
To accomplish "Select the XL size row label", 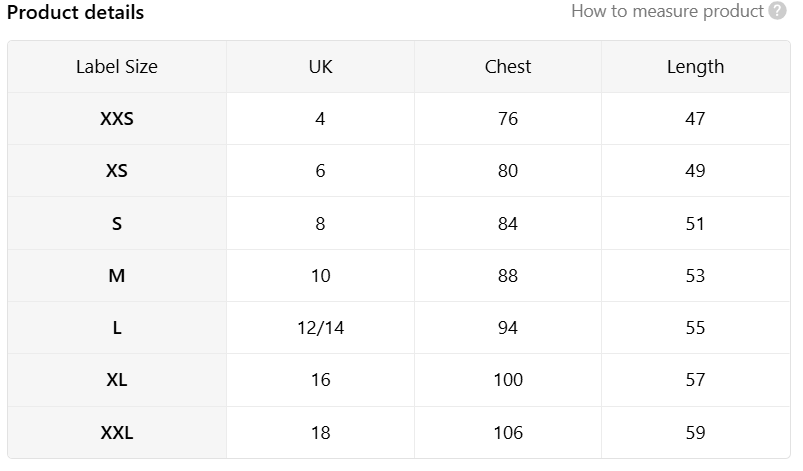I will 117,380.
